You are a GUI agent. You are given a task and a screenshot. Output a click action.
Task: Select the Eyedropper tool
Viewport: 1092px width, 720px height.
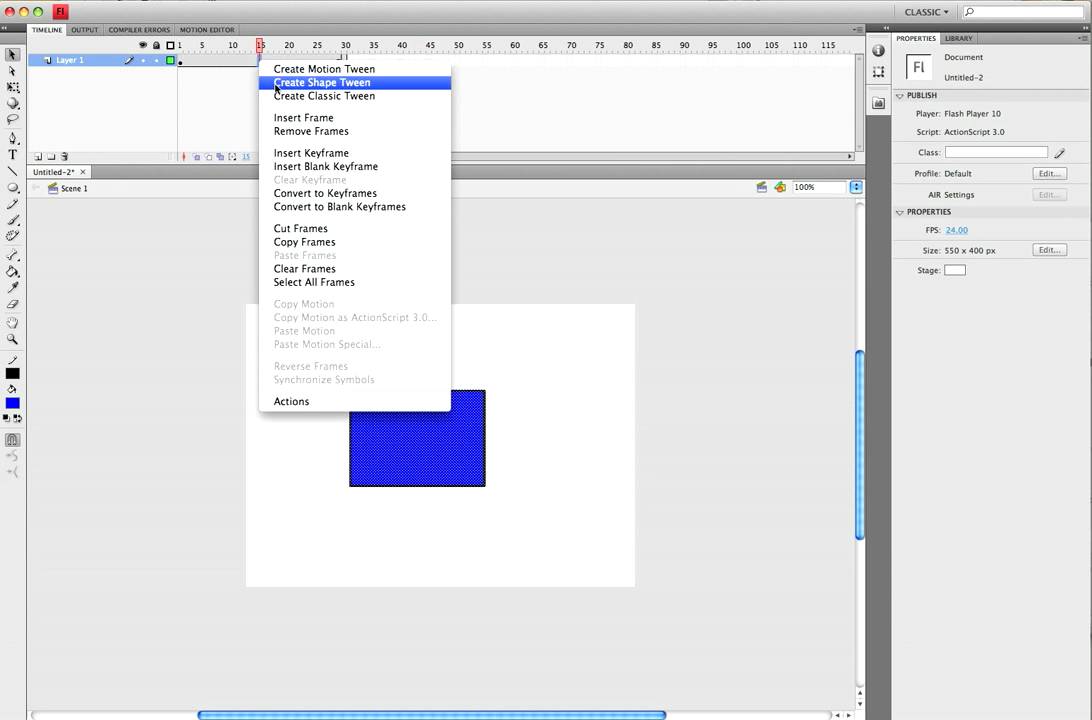13,288
